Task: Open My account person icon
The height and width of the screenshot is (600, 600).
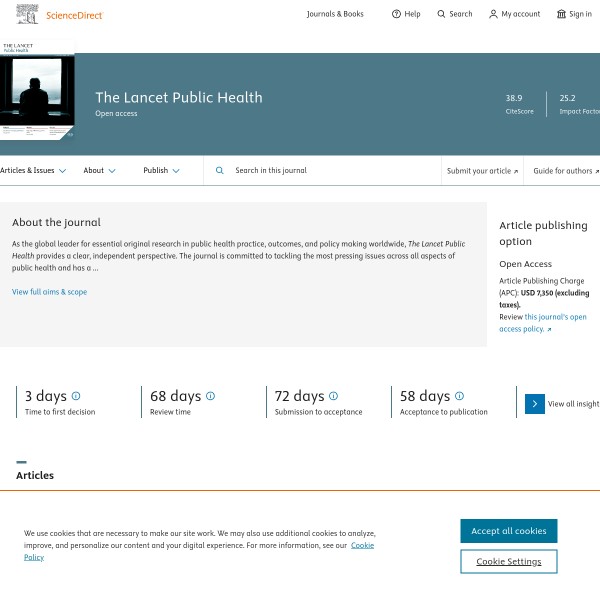Action: coord(493,14)
